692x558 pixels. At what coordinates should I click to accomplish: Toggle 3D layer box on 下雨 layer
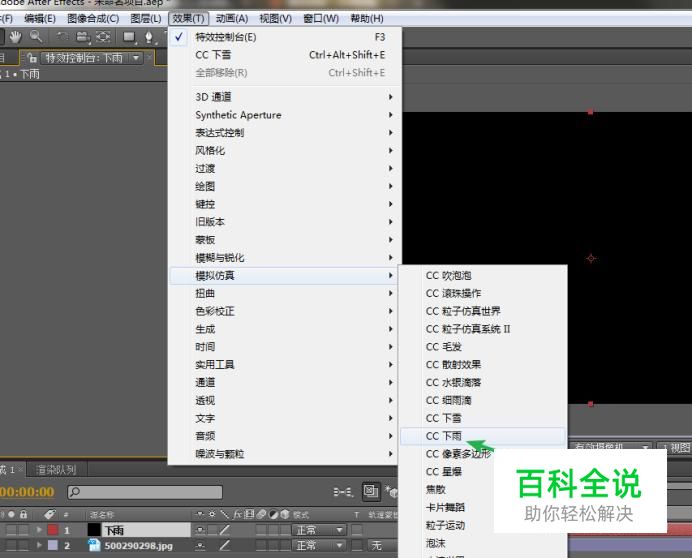click(285, 530)
